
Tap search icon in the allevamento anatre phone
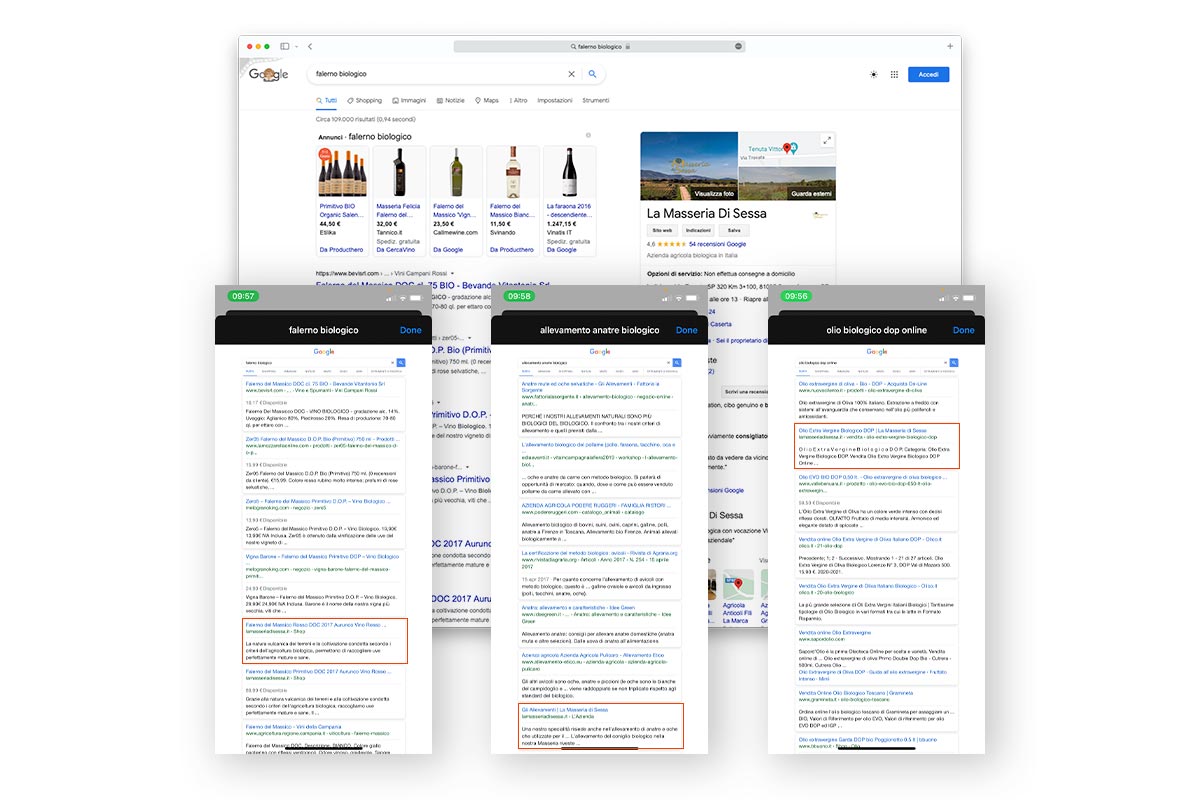pos(677,362)
